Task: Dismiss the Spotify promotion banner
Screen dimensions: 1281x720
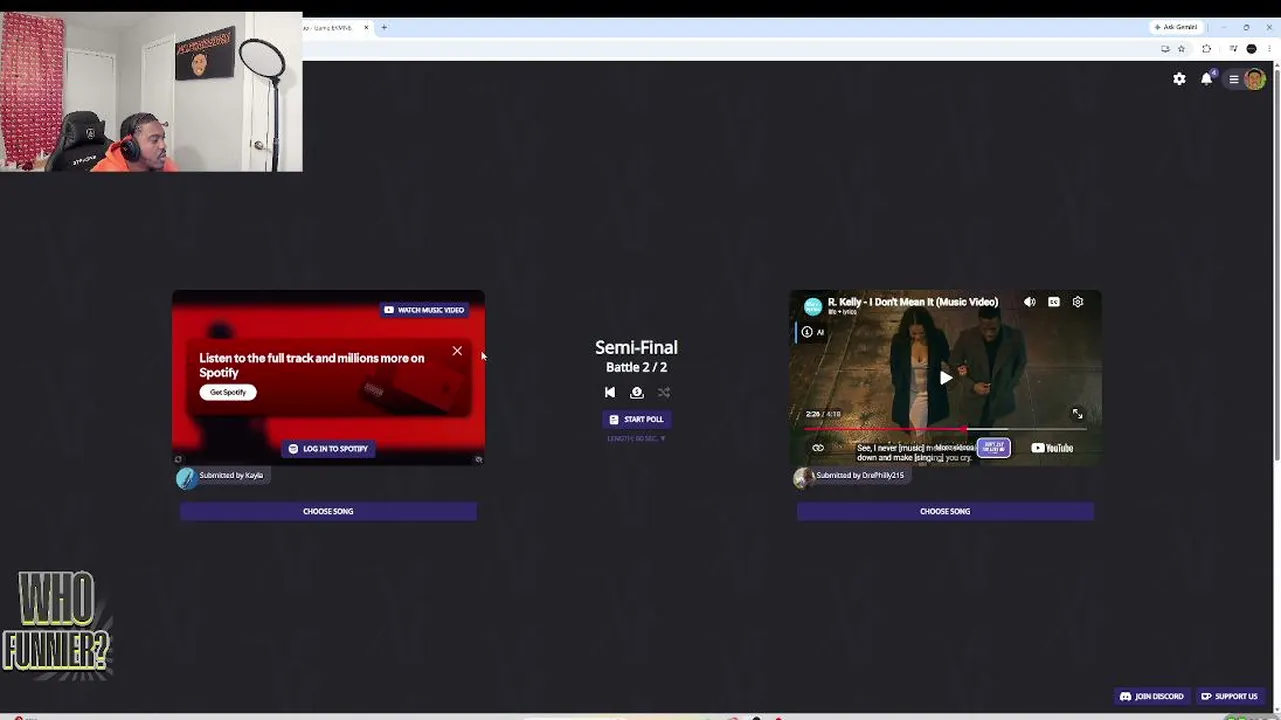Action: (x=457, y=351)
